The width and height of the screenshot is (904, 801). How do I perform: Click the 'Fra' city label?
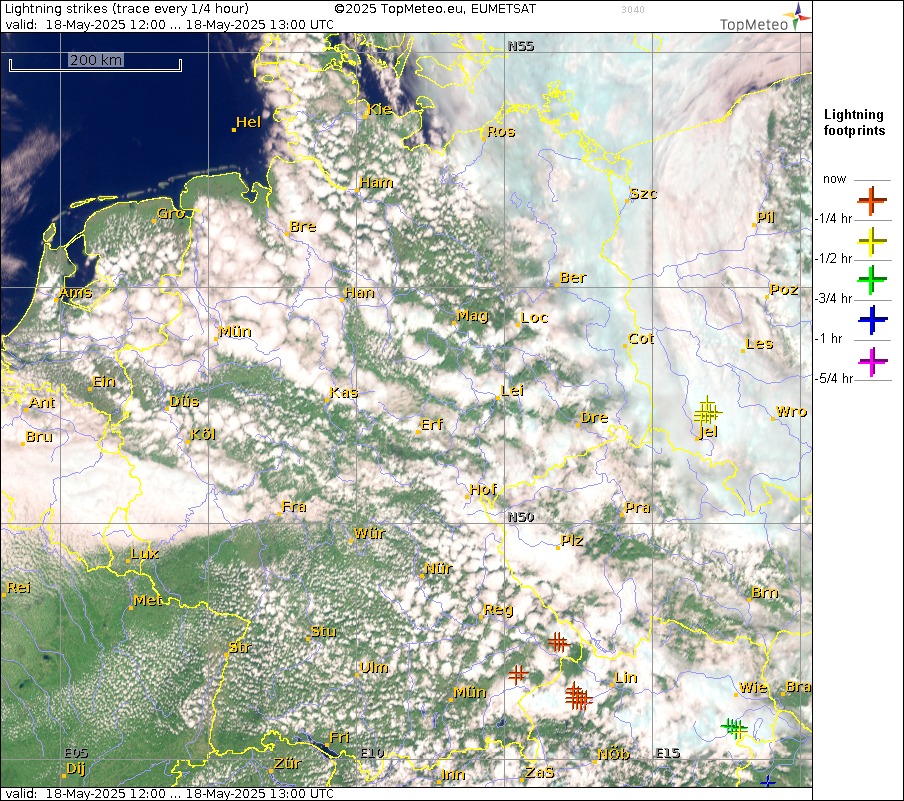coord(294,507)
